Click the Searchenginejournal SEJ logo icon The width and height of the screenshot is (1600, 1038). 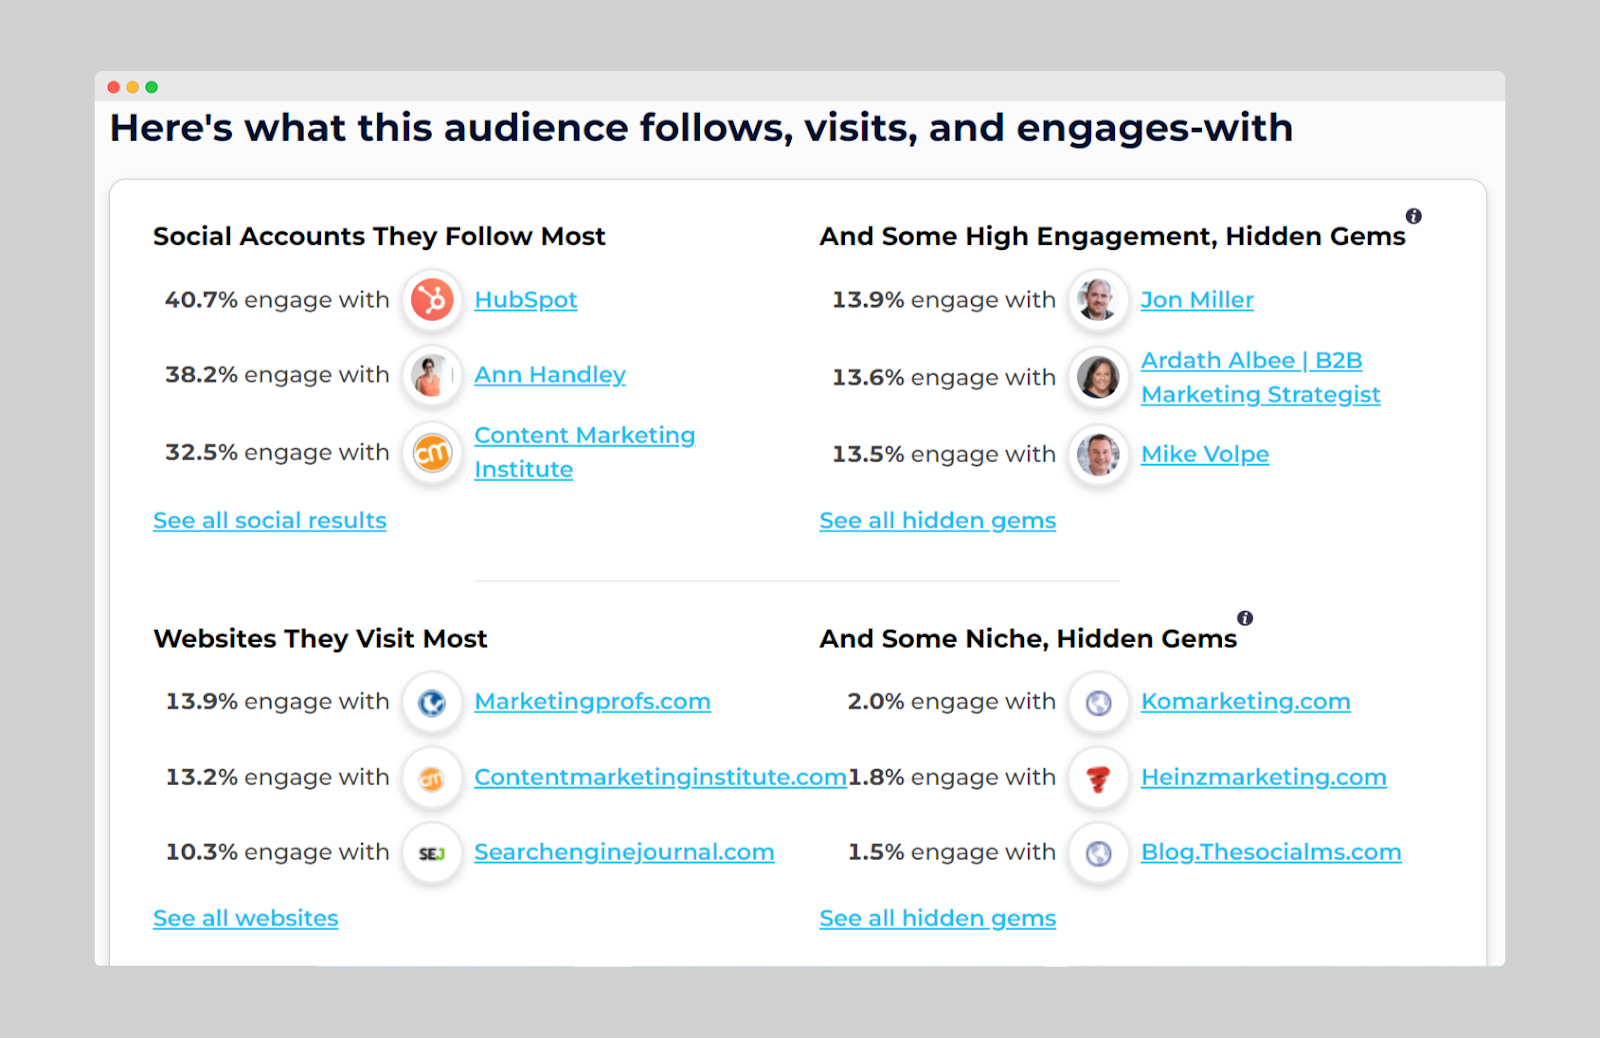click(x=432, y=853)
